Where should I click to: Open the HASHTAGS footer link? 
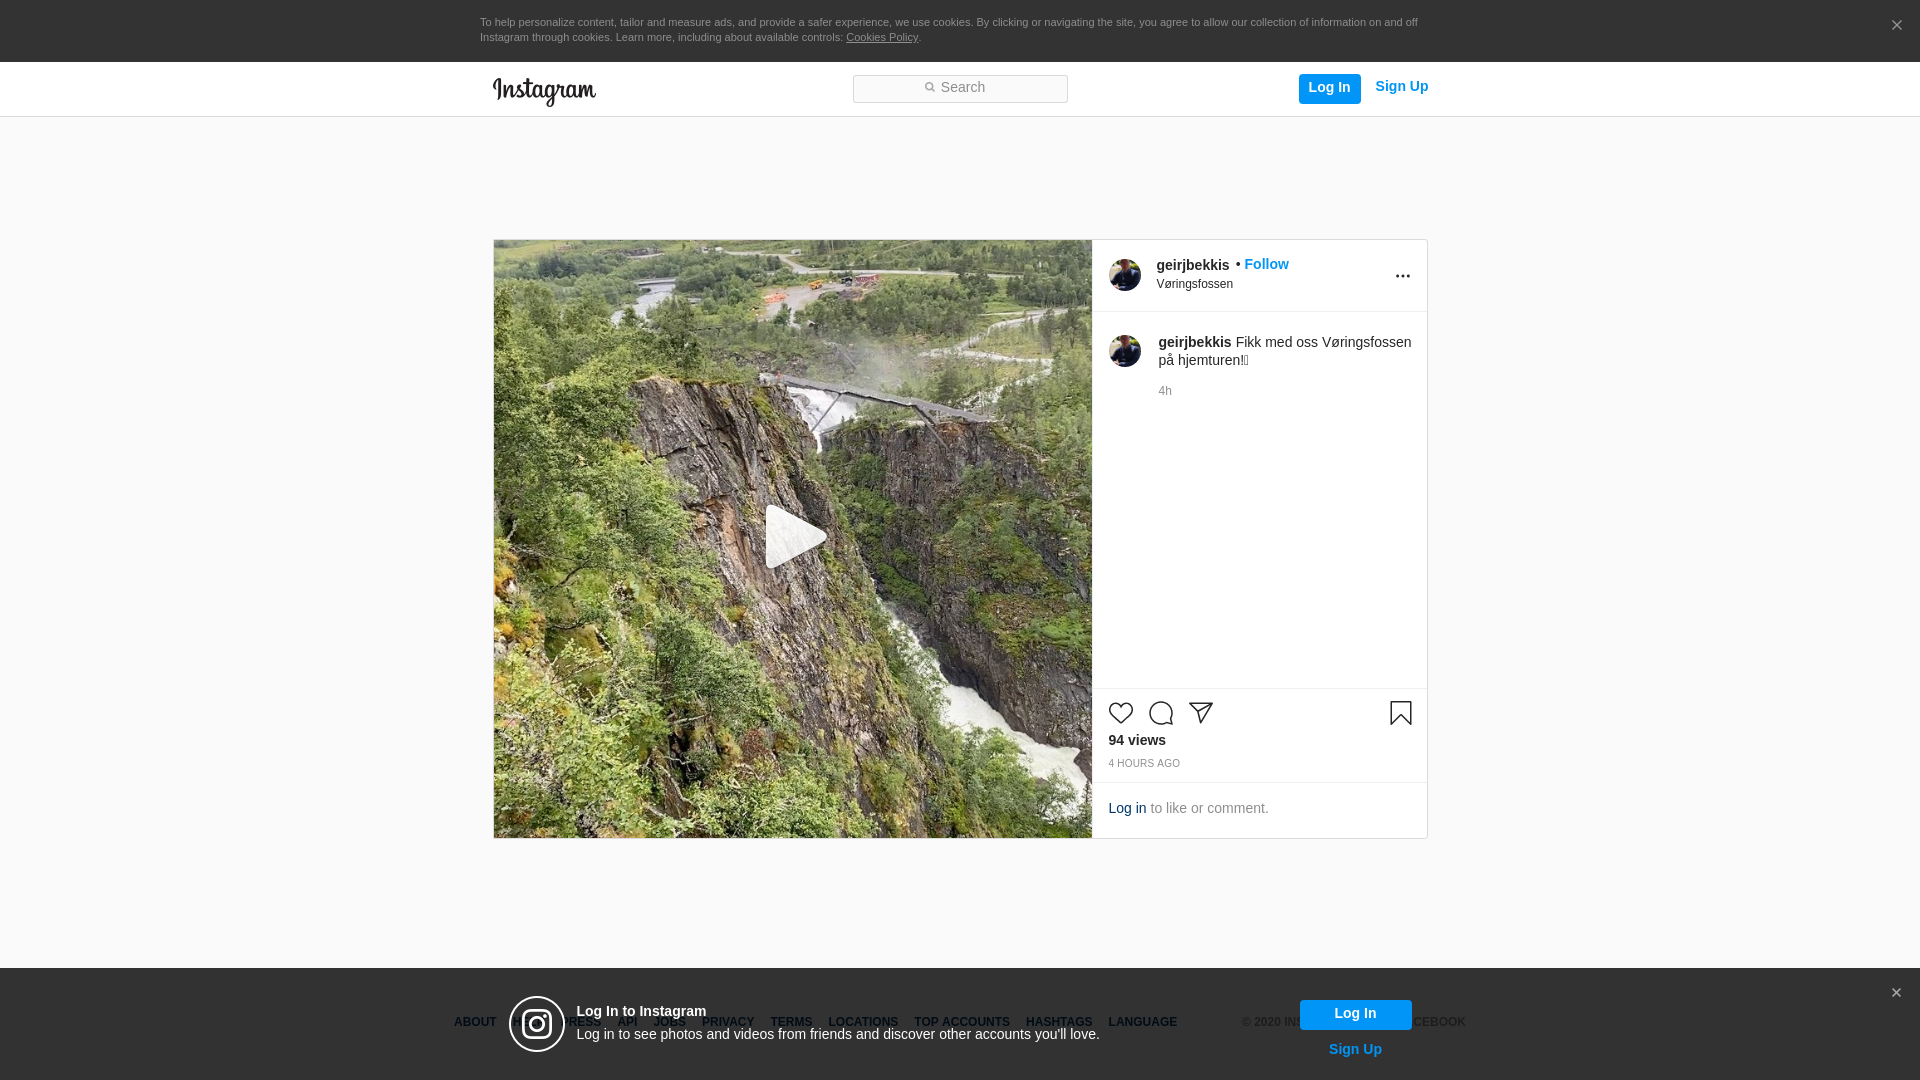(1059, 1022)
